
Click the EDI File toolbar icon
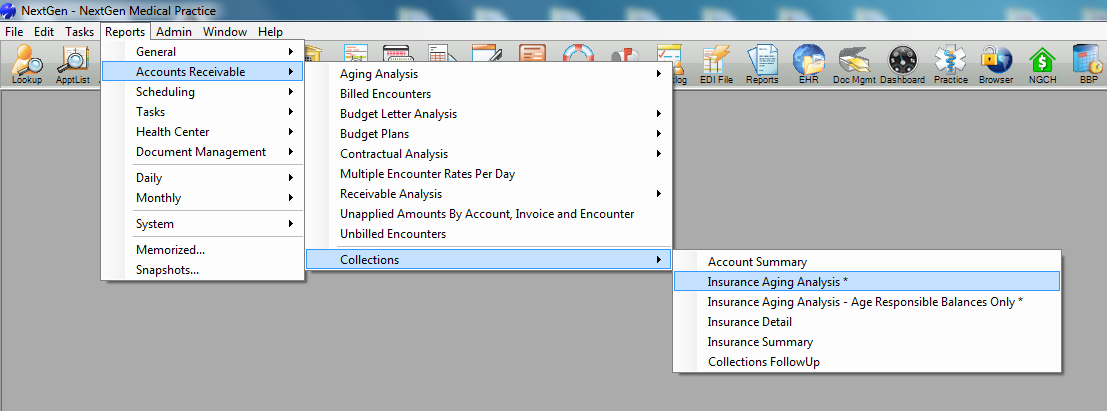(x=716, y=64)
